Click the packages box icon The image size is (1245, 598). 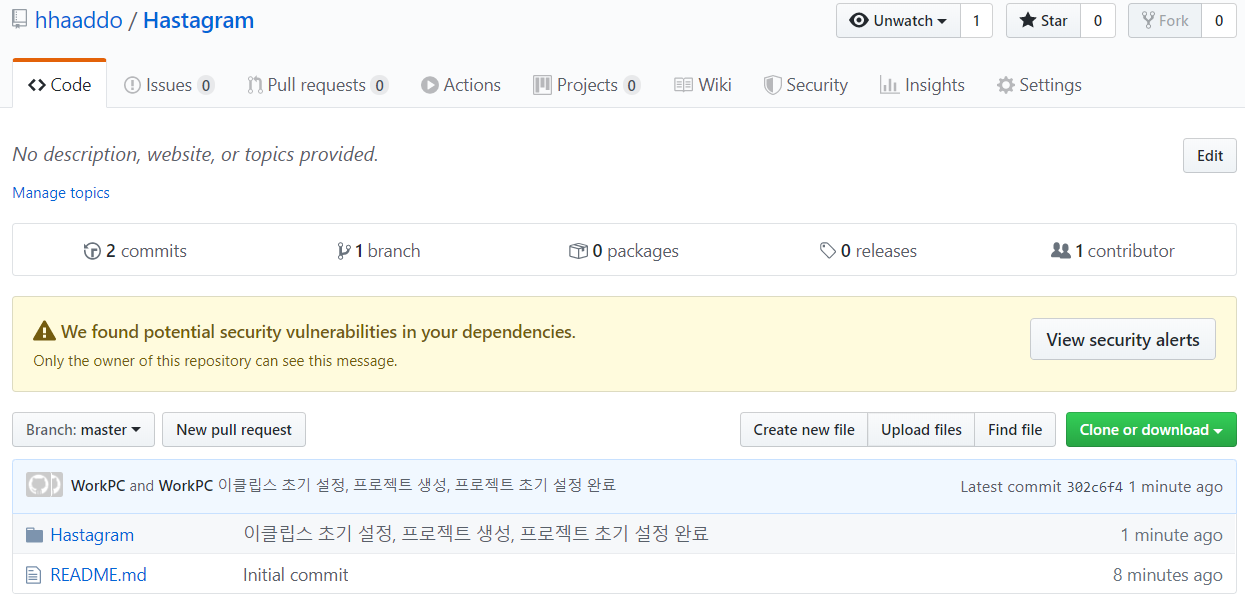(578, 251)
